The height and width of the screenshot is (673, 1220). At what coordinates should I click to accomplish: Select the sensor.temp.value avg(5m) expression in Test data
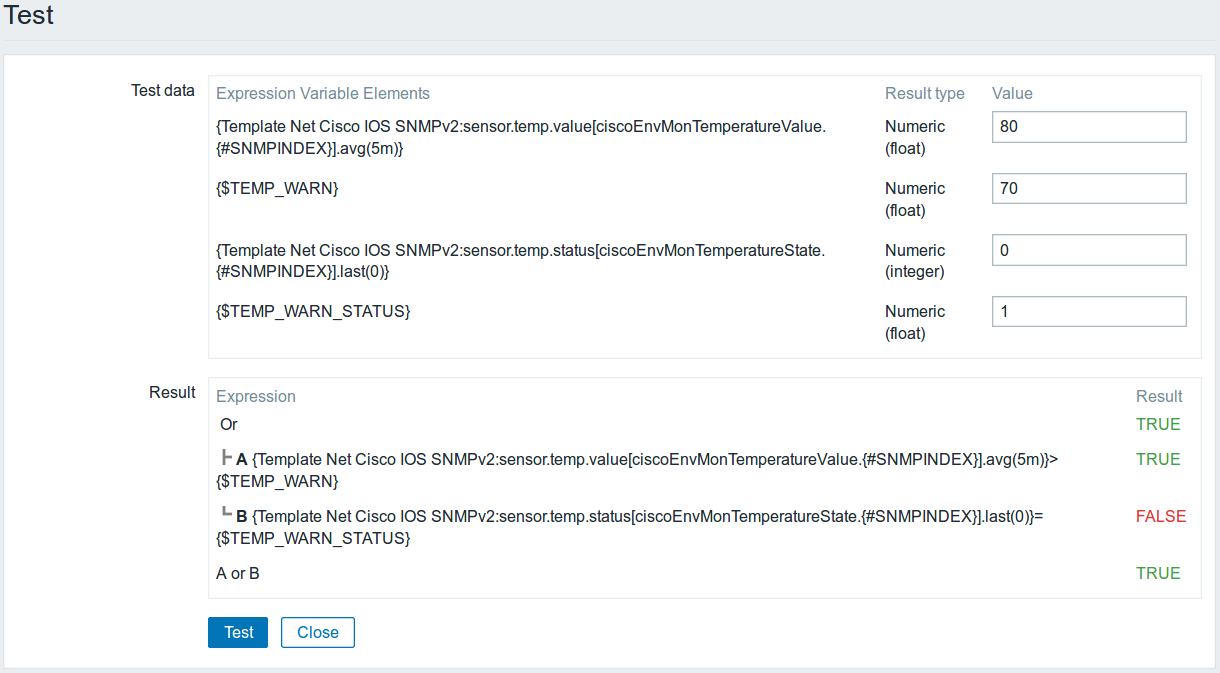tap(521, 138)
